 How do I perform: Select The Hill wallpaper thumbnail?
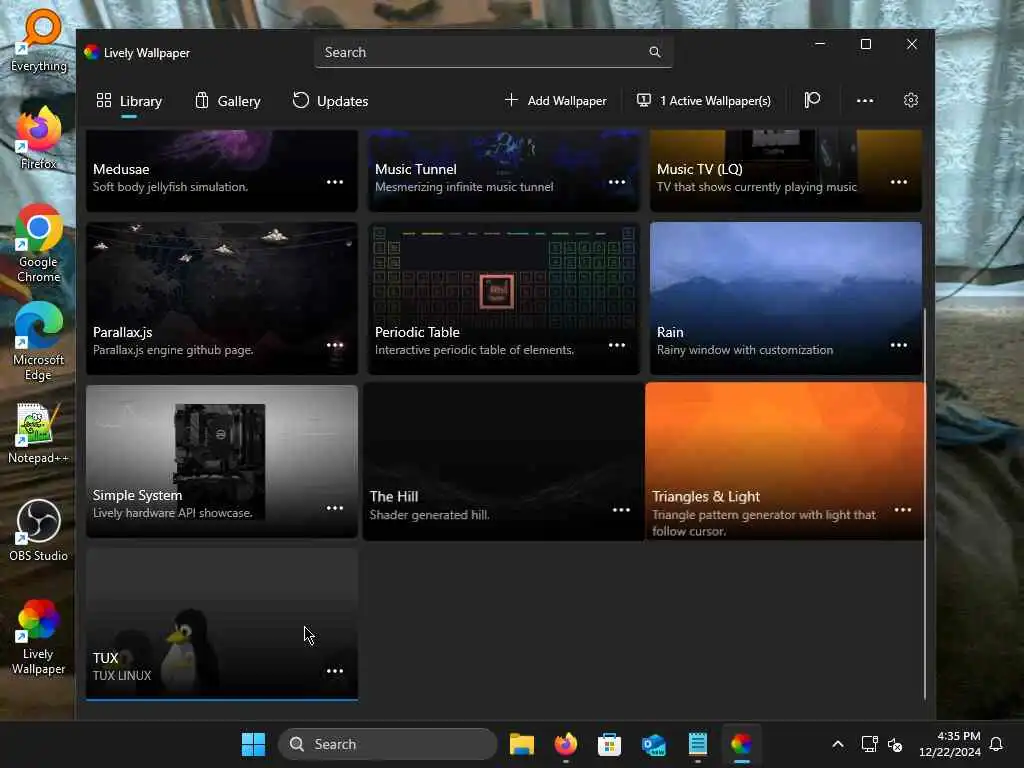[504, 461]
